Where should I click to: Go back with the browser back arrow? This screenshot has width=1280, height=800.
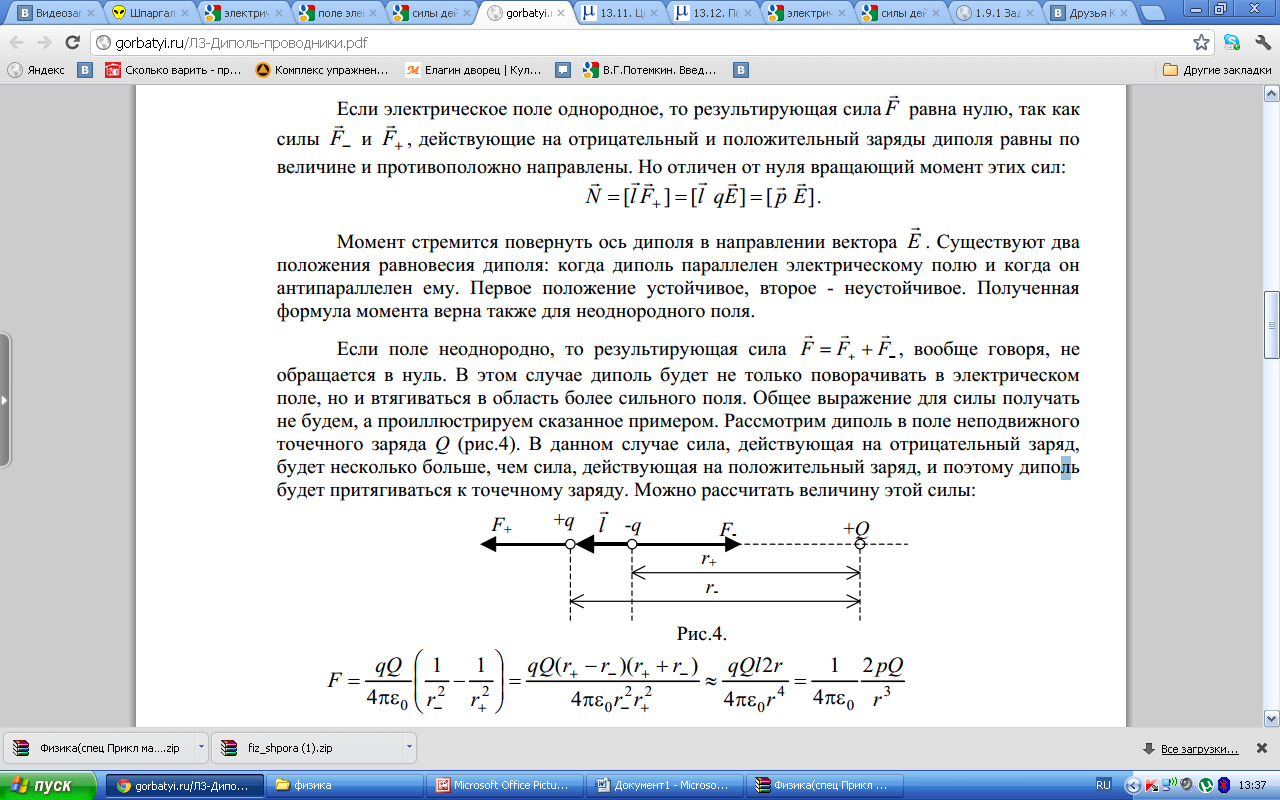click(x=17, y=43)
